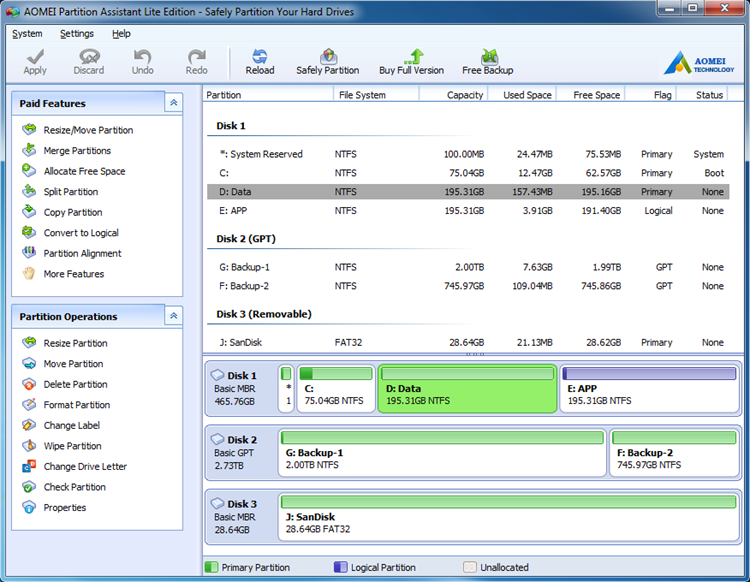Image resolution: width=750 pixels, height=582 pixels.
Task: Click the Format Partition icon
Action: tap(29, 404)
